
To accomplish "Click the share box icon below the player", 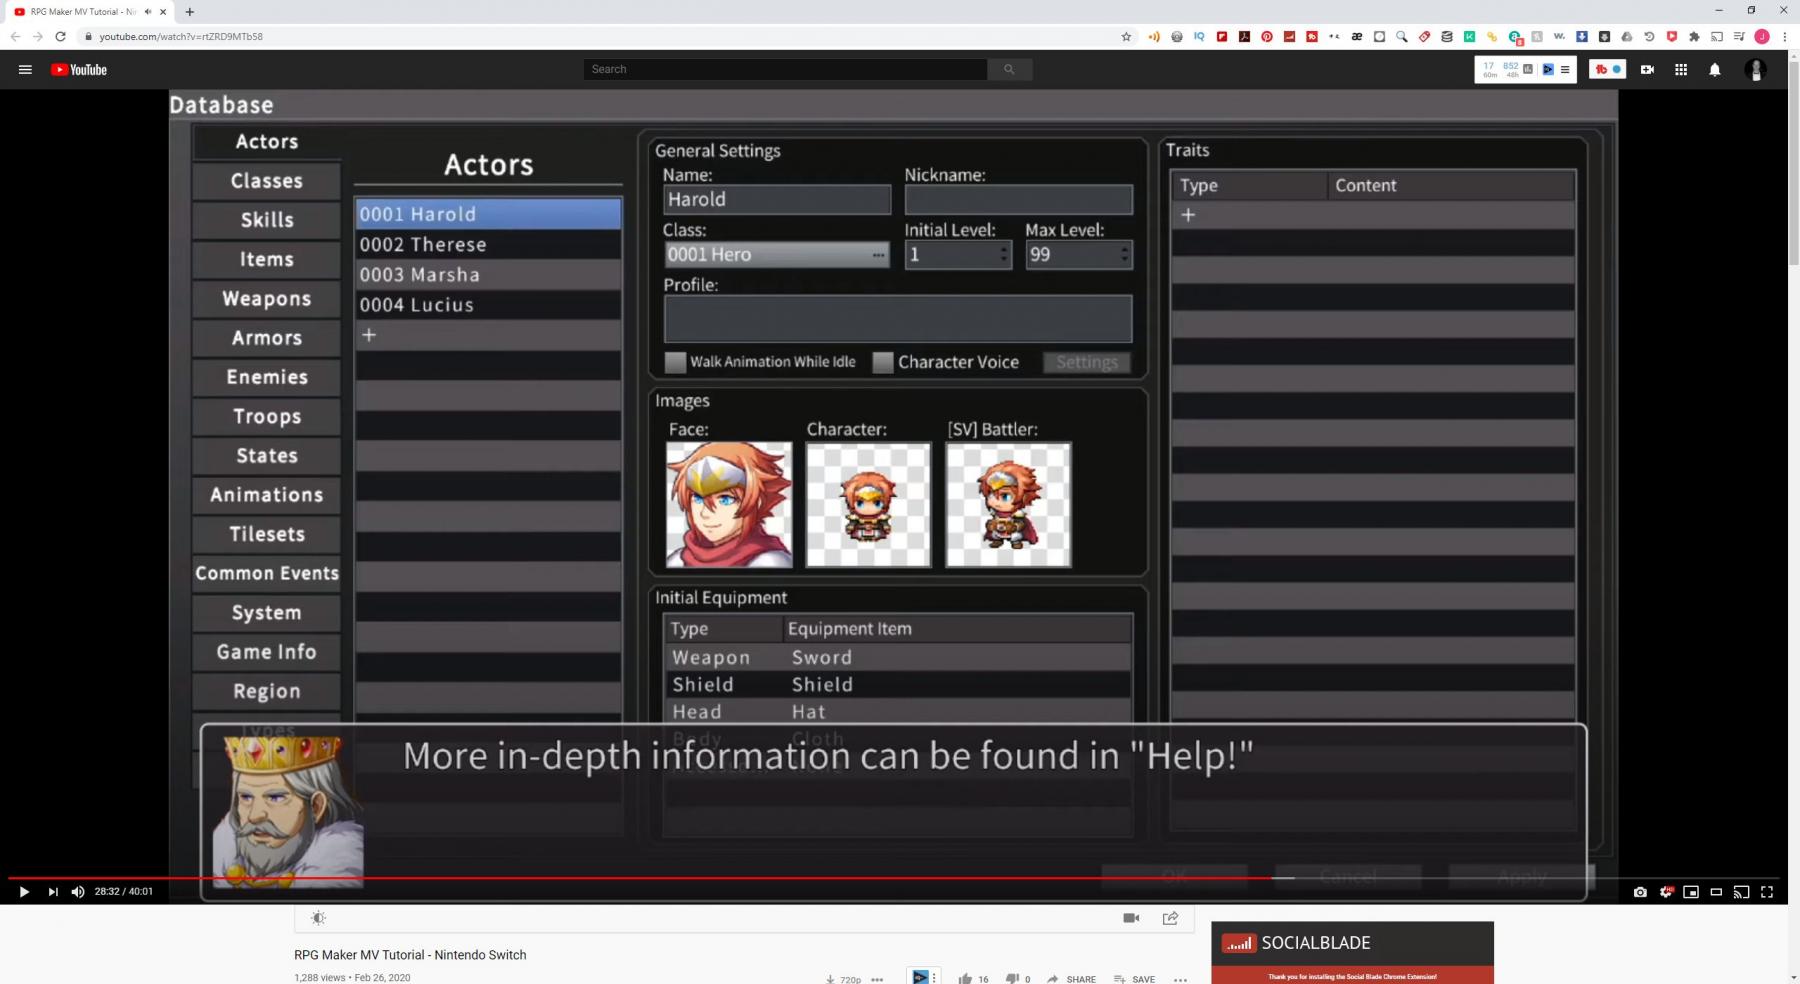I will 1170,918.
